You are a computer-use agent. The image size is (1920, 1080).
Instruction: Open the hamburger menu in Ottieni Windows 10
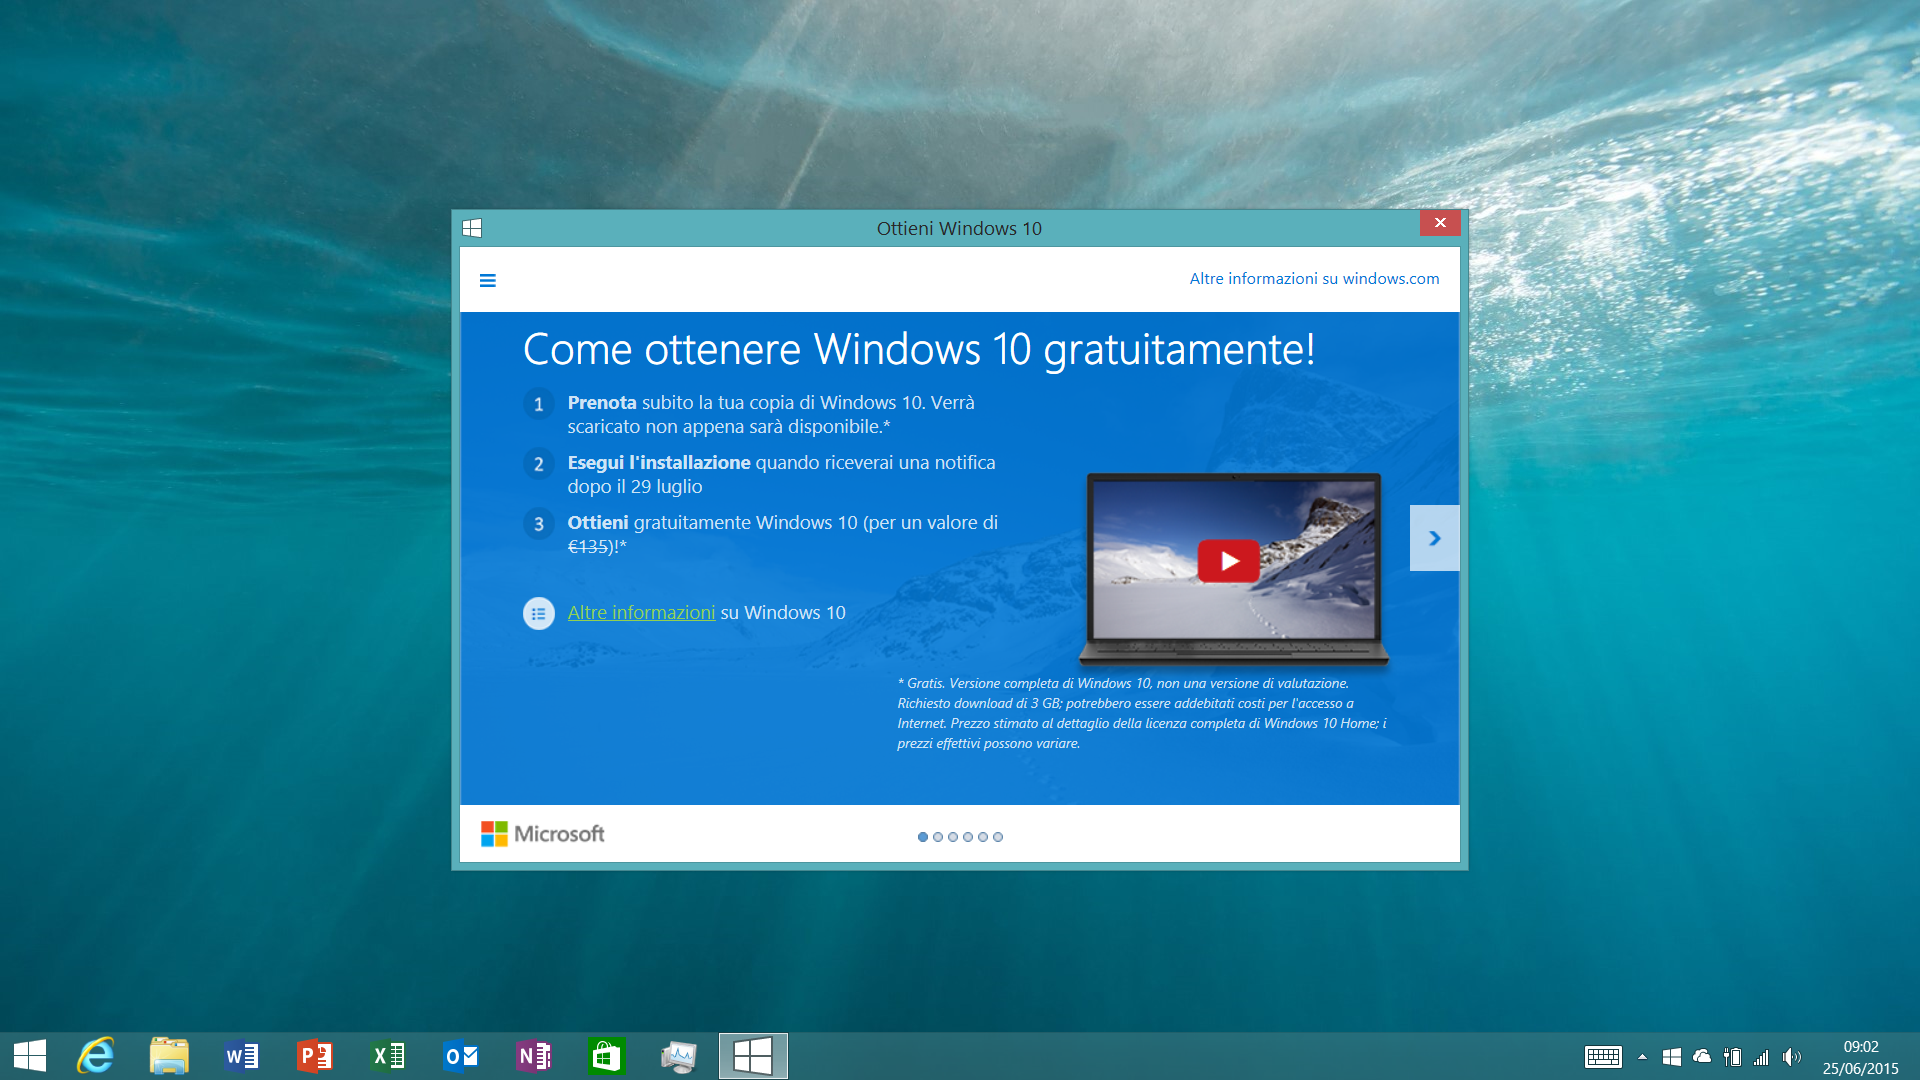coord(488,280)
